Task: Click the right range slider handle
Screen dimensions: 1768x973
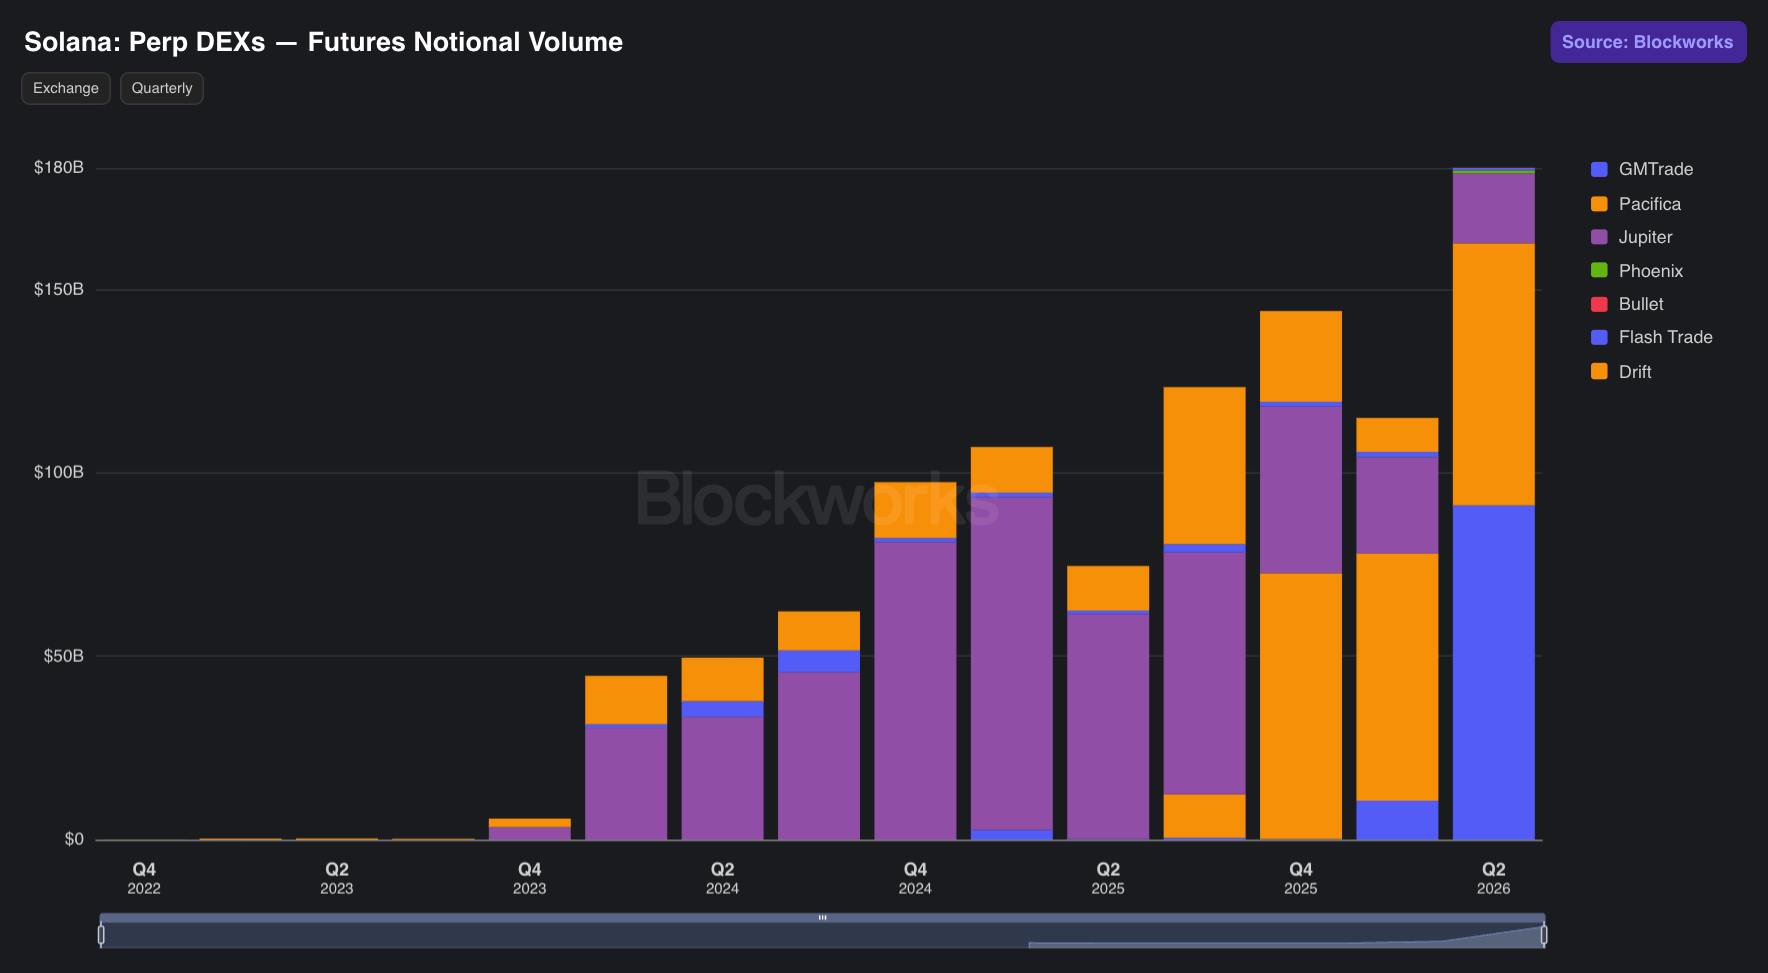Action: (1544, 935)
